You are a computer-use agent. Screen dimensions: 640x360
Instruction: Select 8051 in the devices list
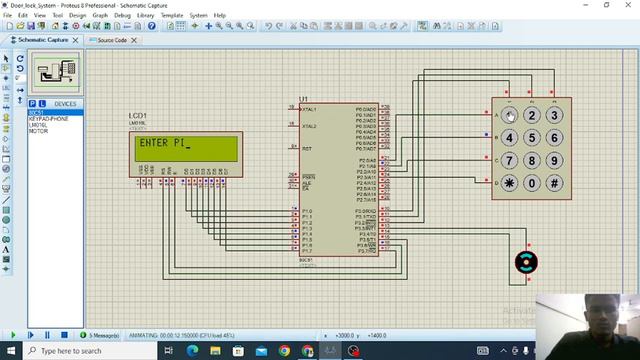pyautogui.click(x=56, y=112)
